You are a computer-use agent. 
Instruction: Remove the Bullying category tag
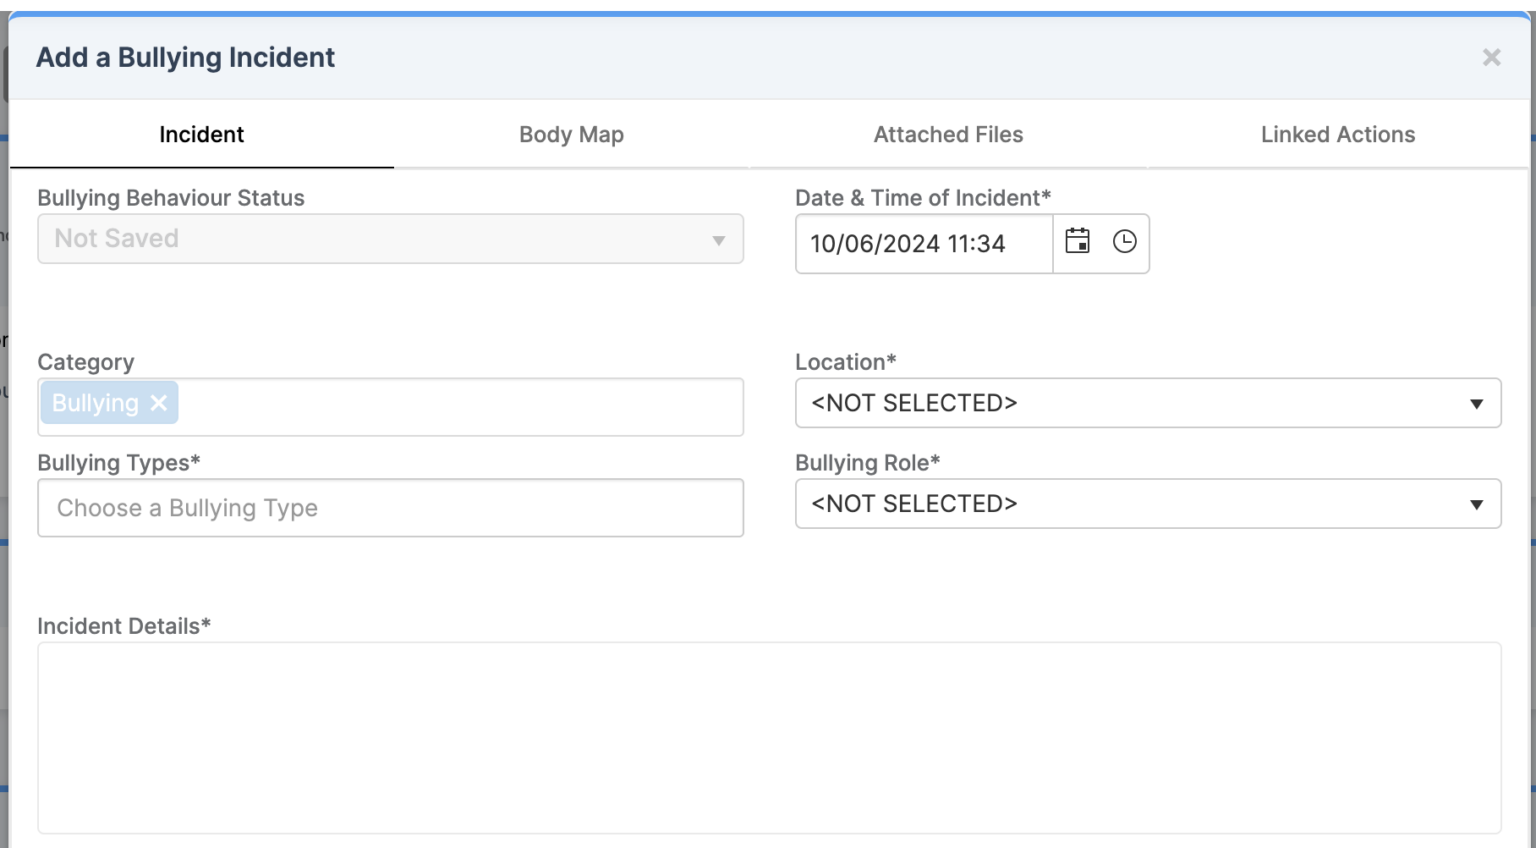coord(159,403)
